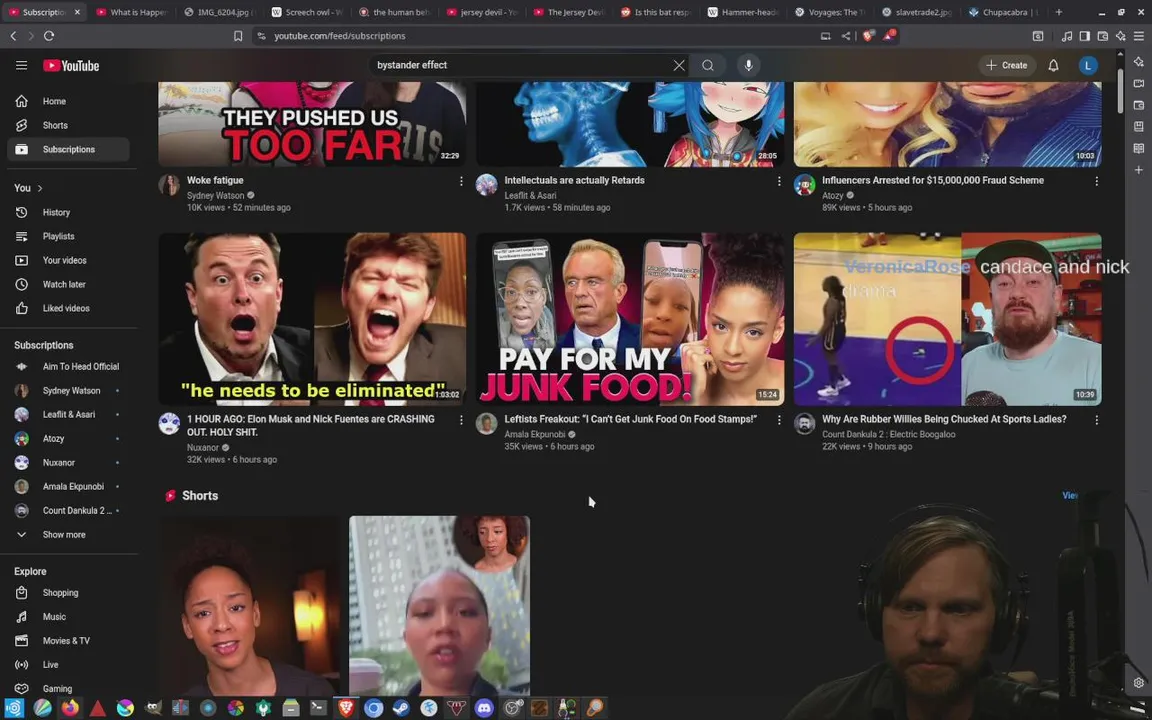
Task: Open Music in Explore
Action: (x=68, y=617)
